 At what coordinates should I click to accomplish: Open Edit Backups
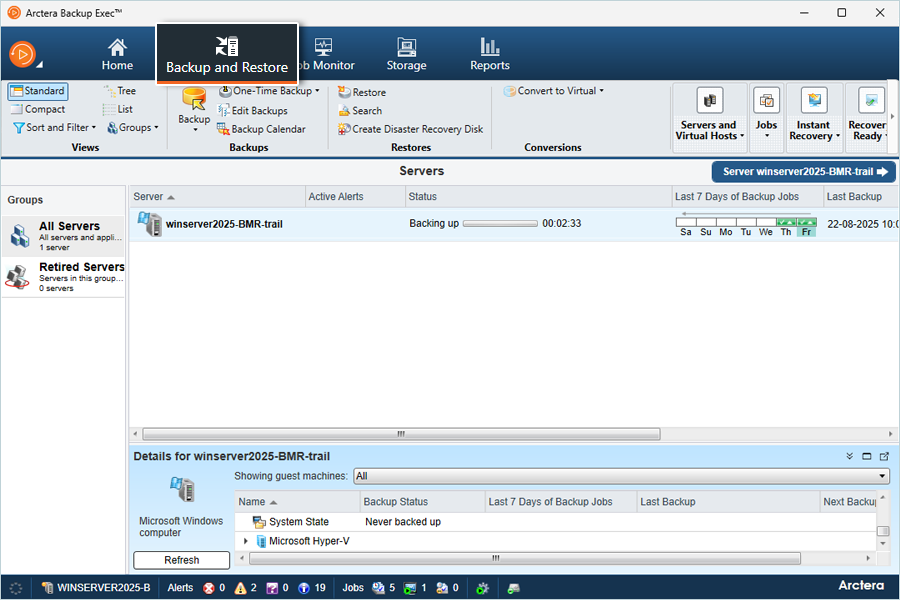(253, 111)
